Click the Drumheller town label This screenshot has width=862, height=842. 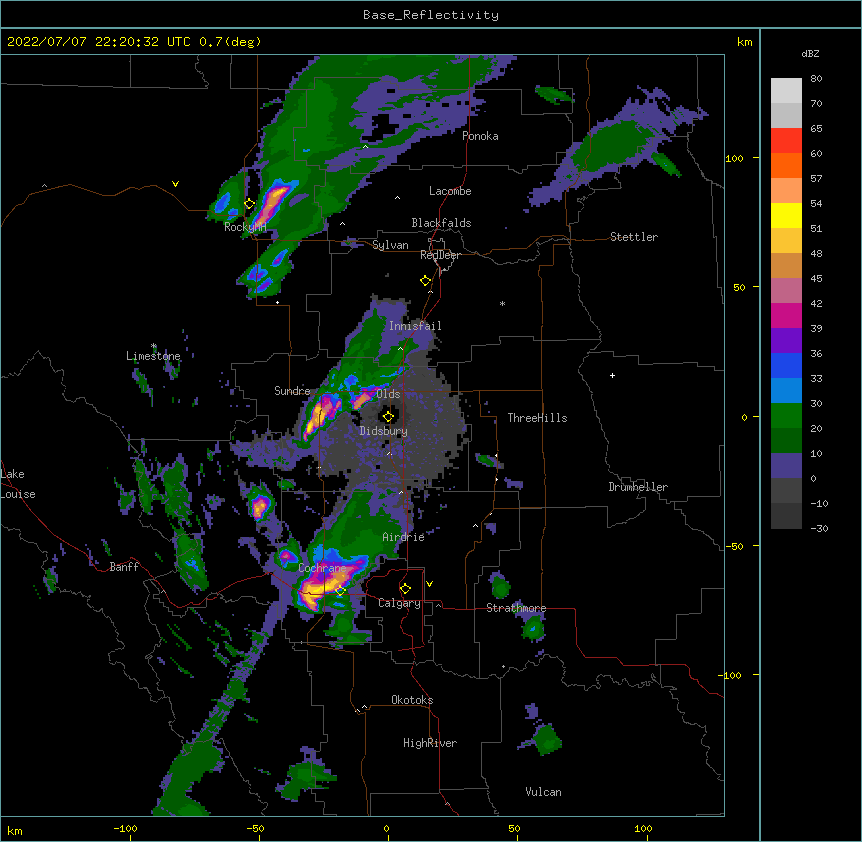(x=638, y=487)
